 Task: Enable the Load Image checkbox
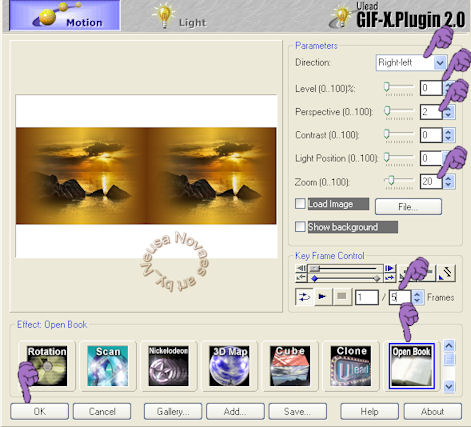point(300,203)
